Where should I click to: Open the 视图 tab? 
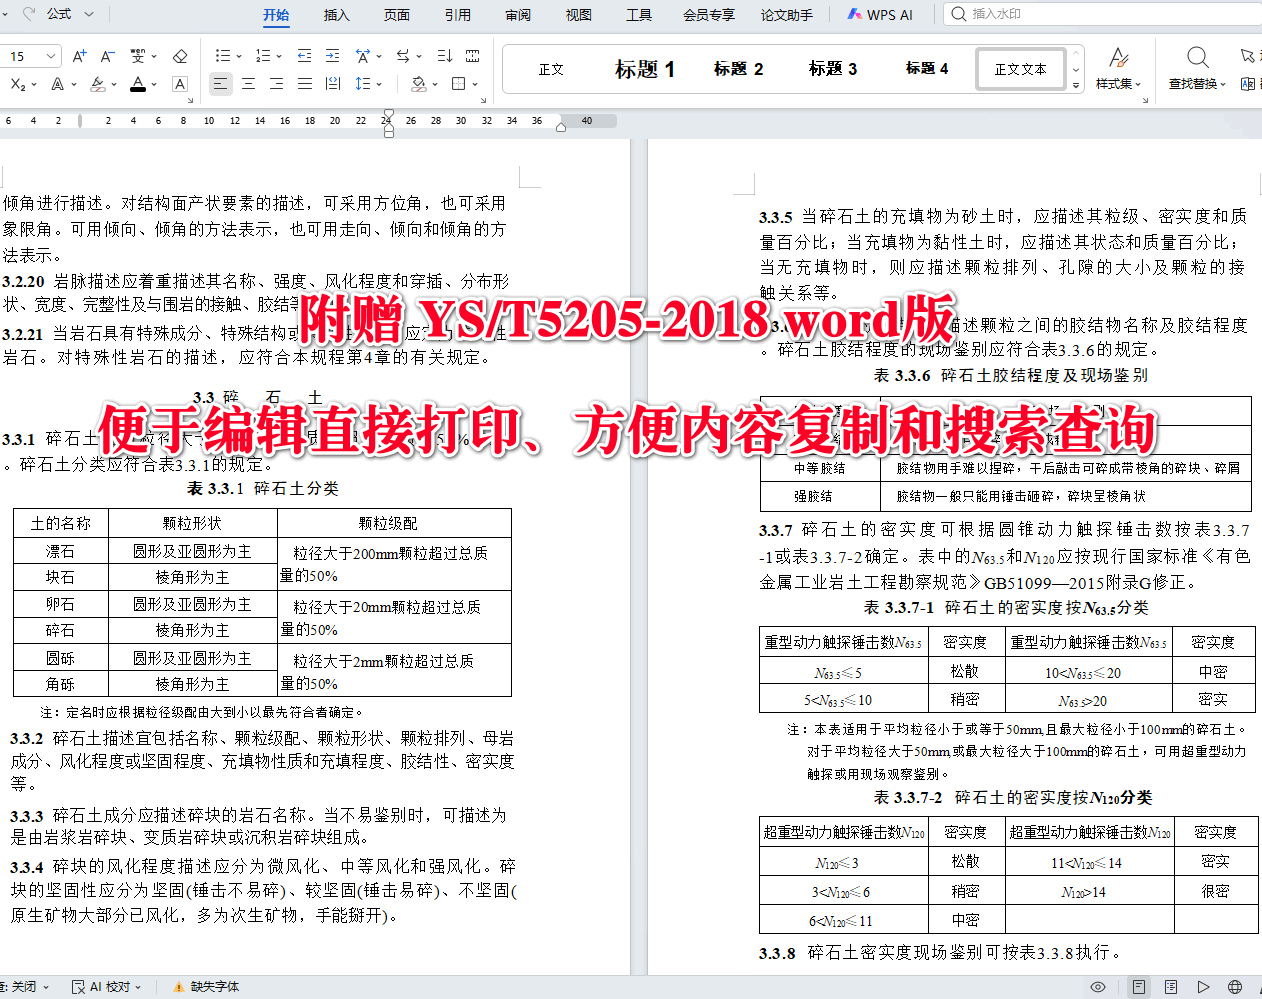(579, 15)
